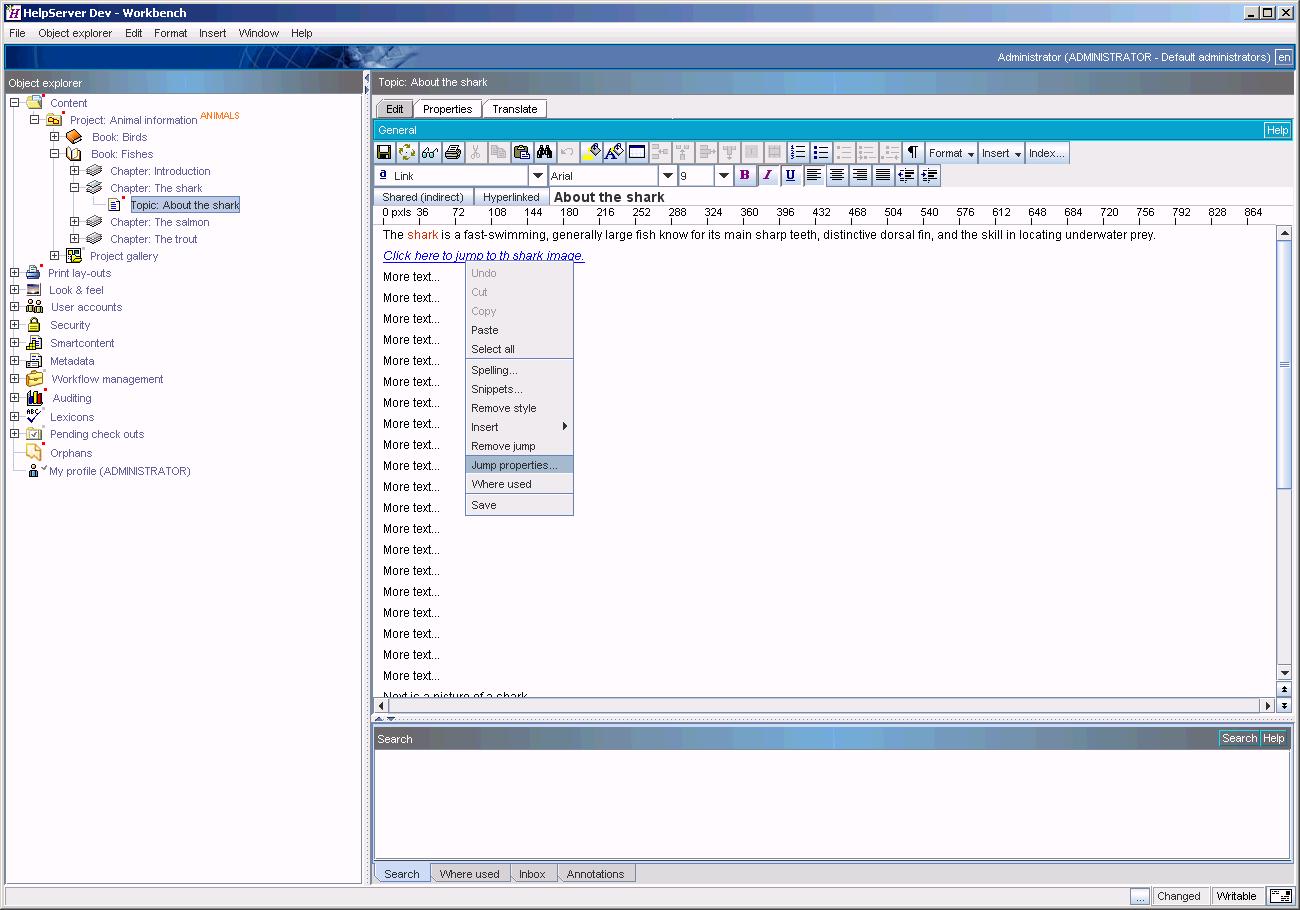Click the User accounts people icon
The image size is (1300, 910).
[x=34, y=307]
